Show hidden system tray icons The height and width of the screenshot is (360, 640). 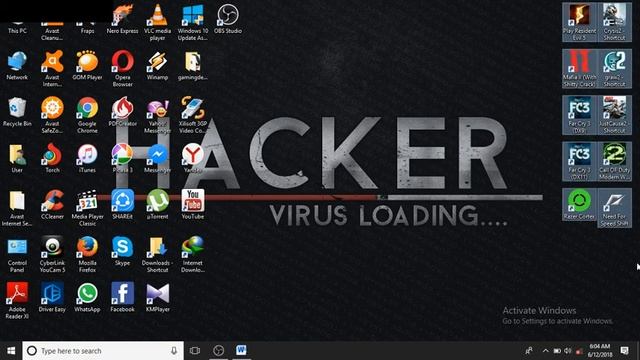point(545,351)
